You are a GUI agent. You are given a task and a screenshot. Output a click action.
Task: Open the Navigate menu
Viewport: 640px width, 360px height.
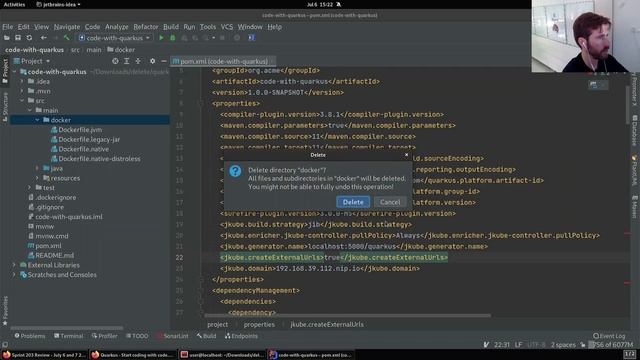pyautogui.click(x=67, y=27)
